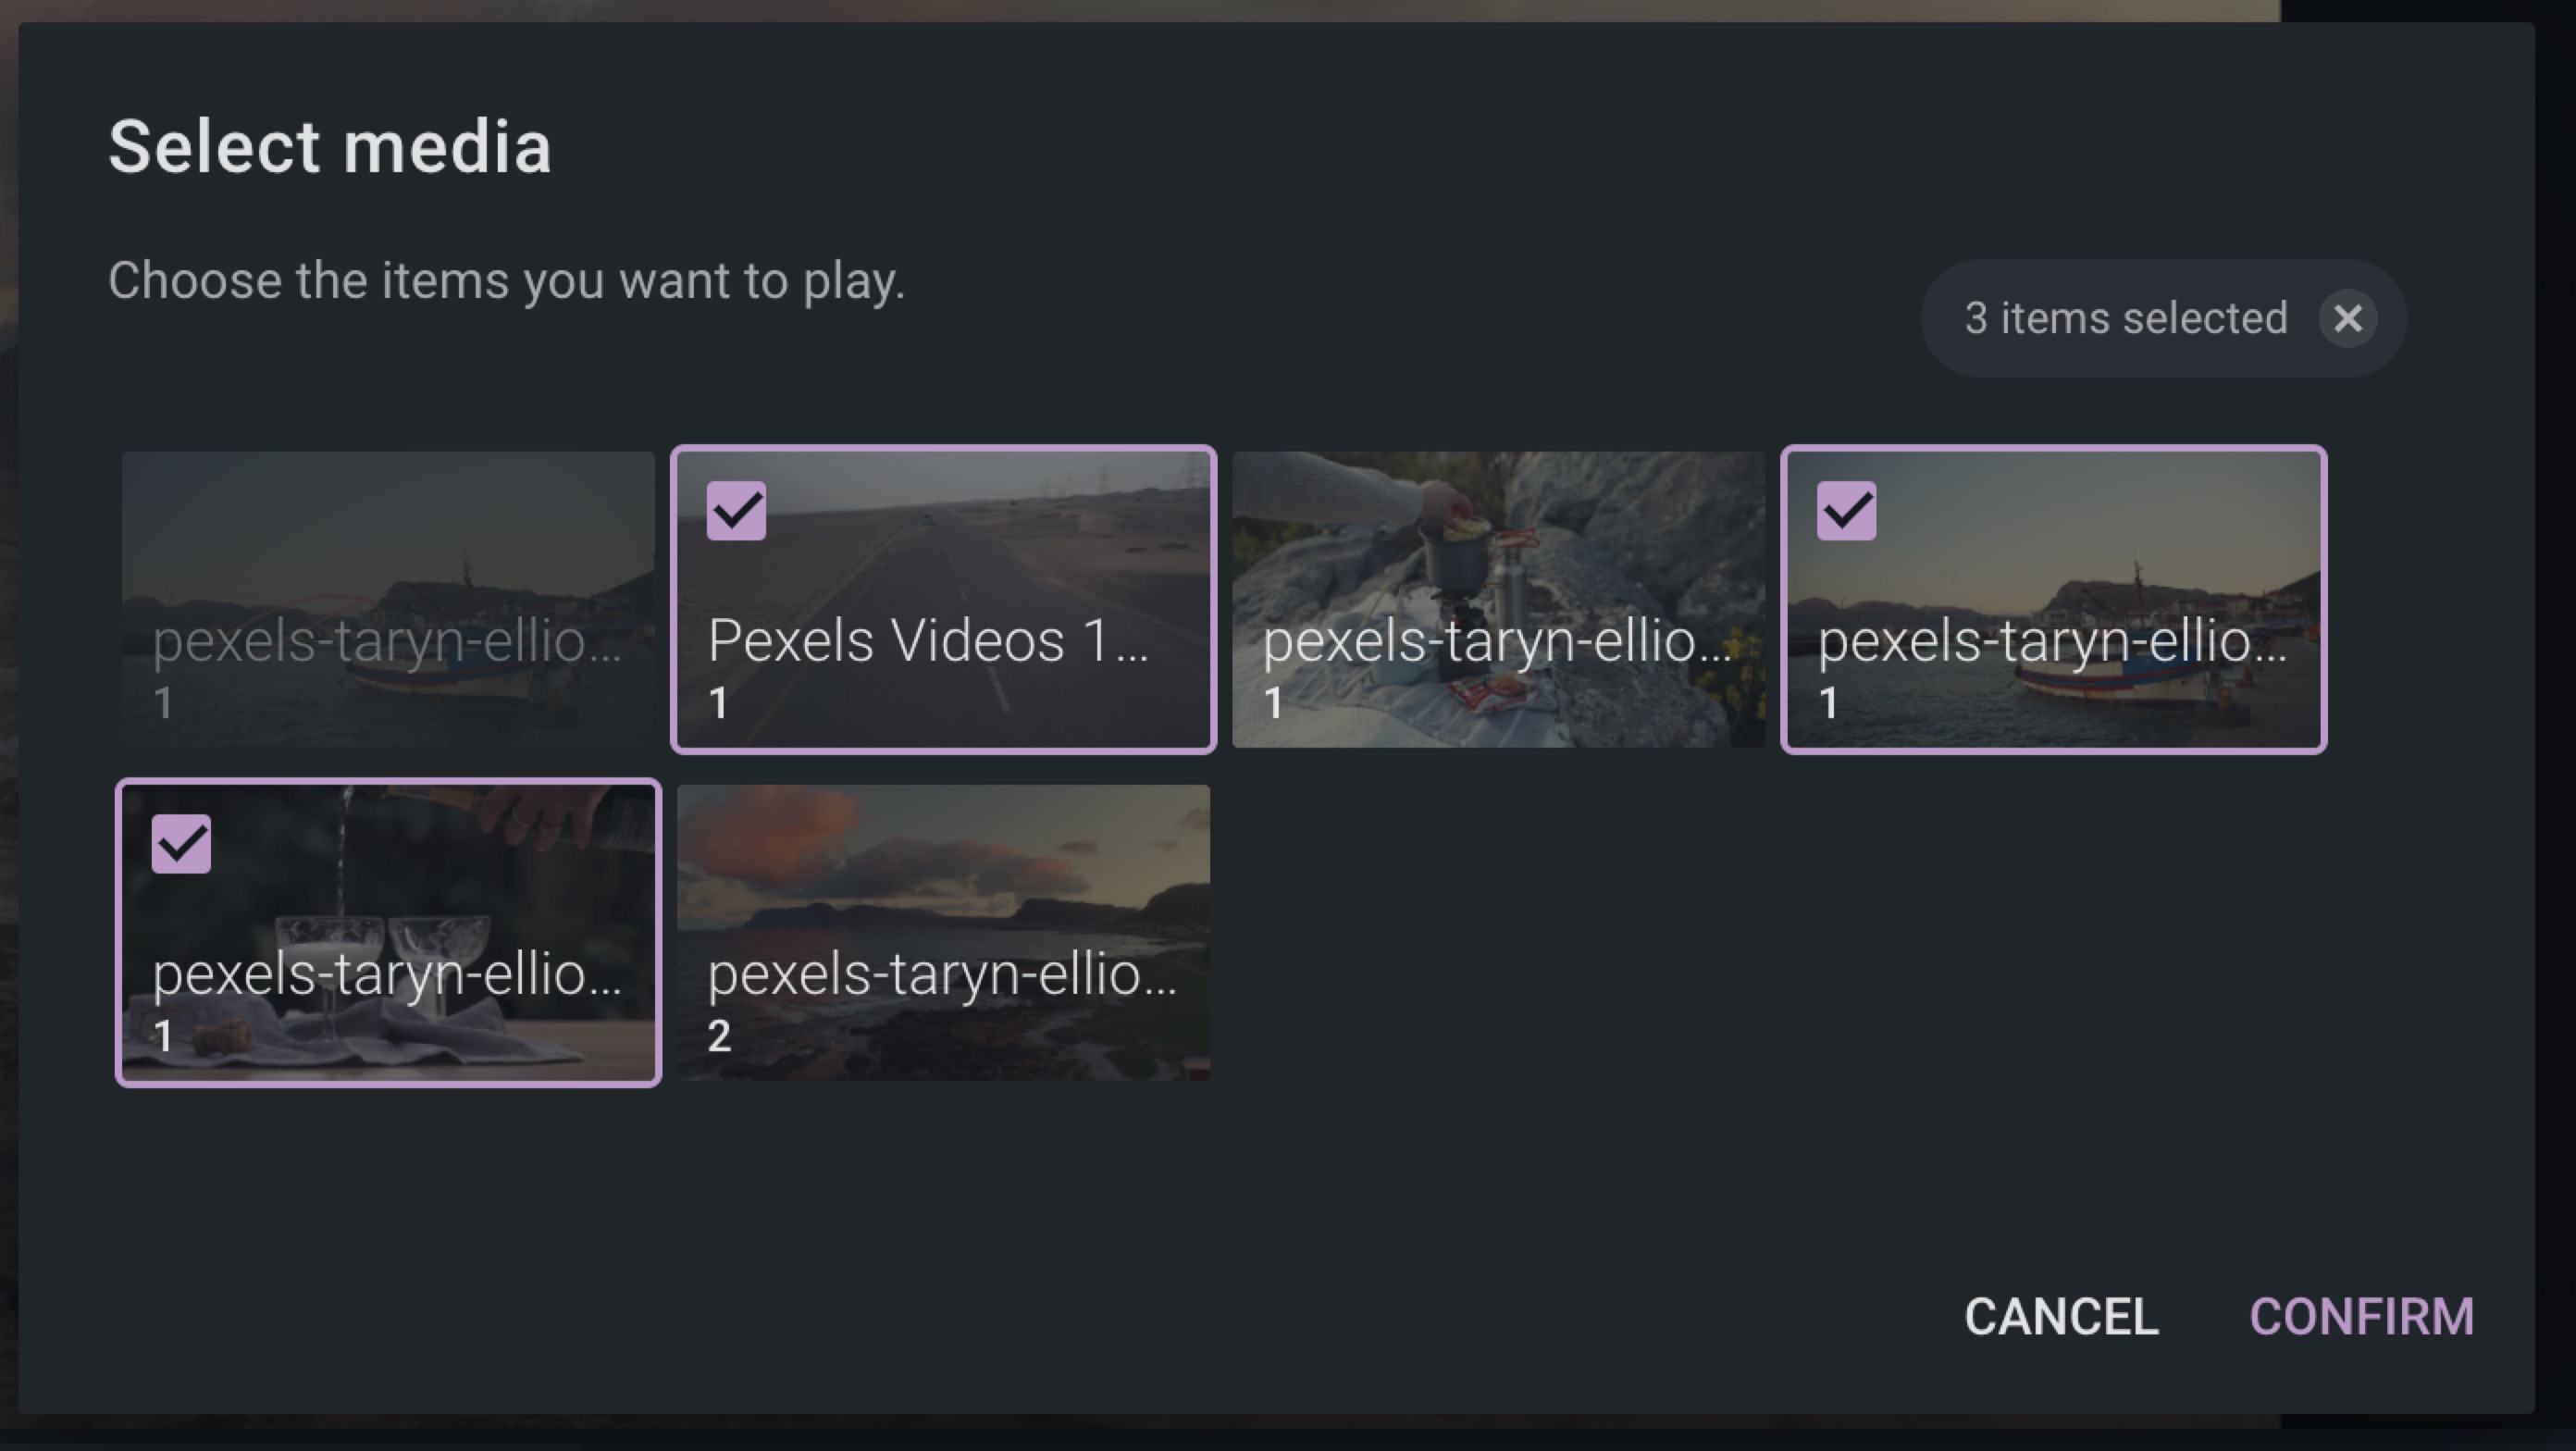
Task: Click the '3 items selected' chip label
Action: point(2125,319)
